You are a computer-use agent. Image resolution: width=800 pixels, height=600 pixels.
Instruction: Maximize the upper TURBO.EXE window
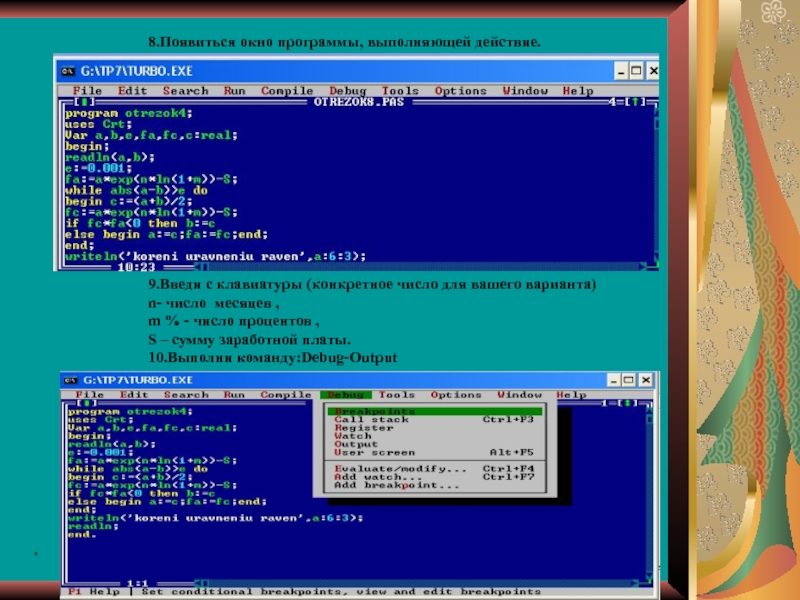pos(636,71)
